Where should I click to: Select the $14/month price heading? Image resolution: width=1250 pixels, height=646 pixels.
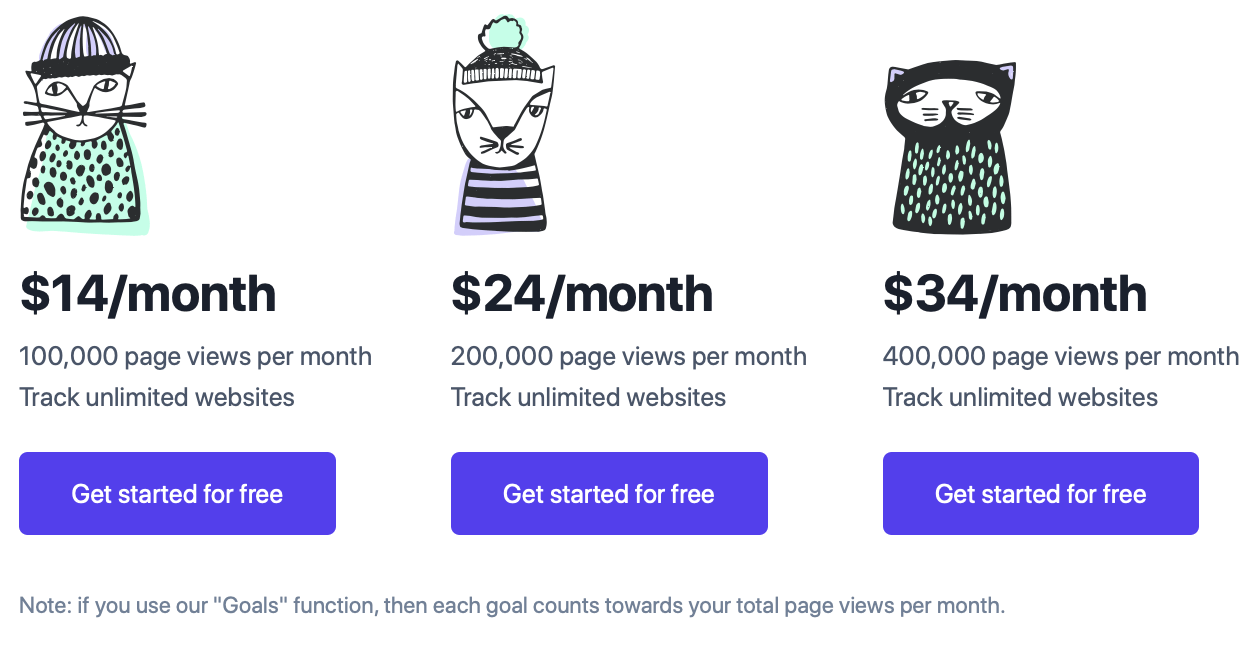148,293
